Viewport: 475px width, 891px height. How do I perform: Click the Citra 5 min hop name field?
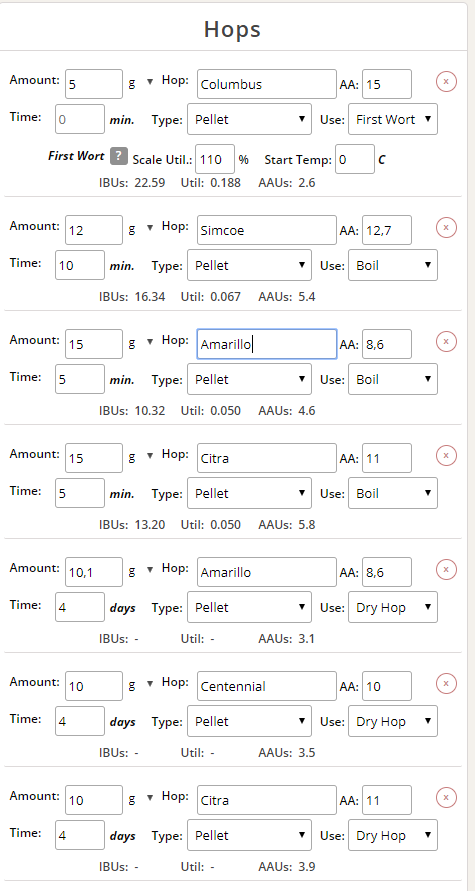pos(266,458)
